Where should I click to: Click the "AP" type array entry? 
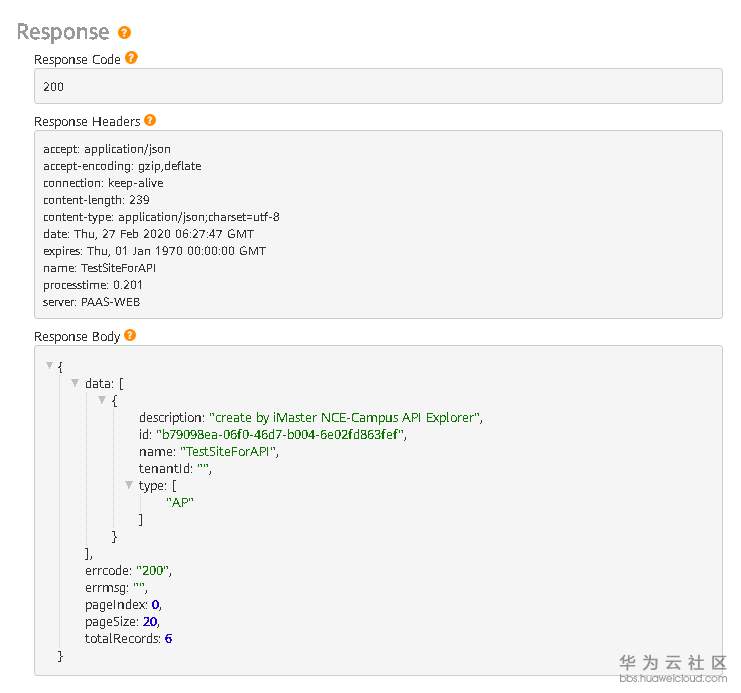[179, 502]
